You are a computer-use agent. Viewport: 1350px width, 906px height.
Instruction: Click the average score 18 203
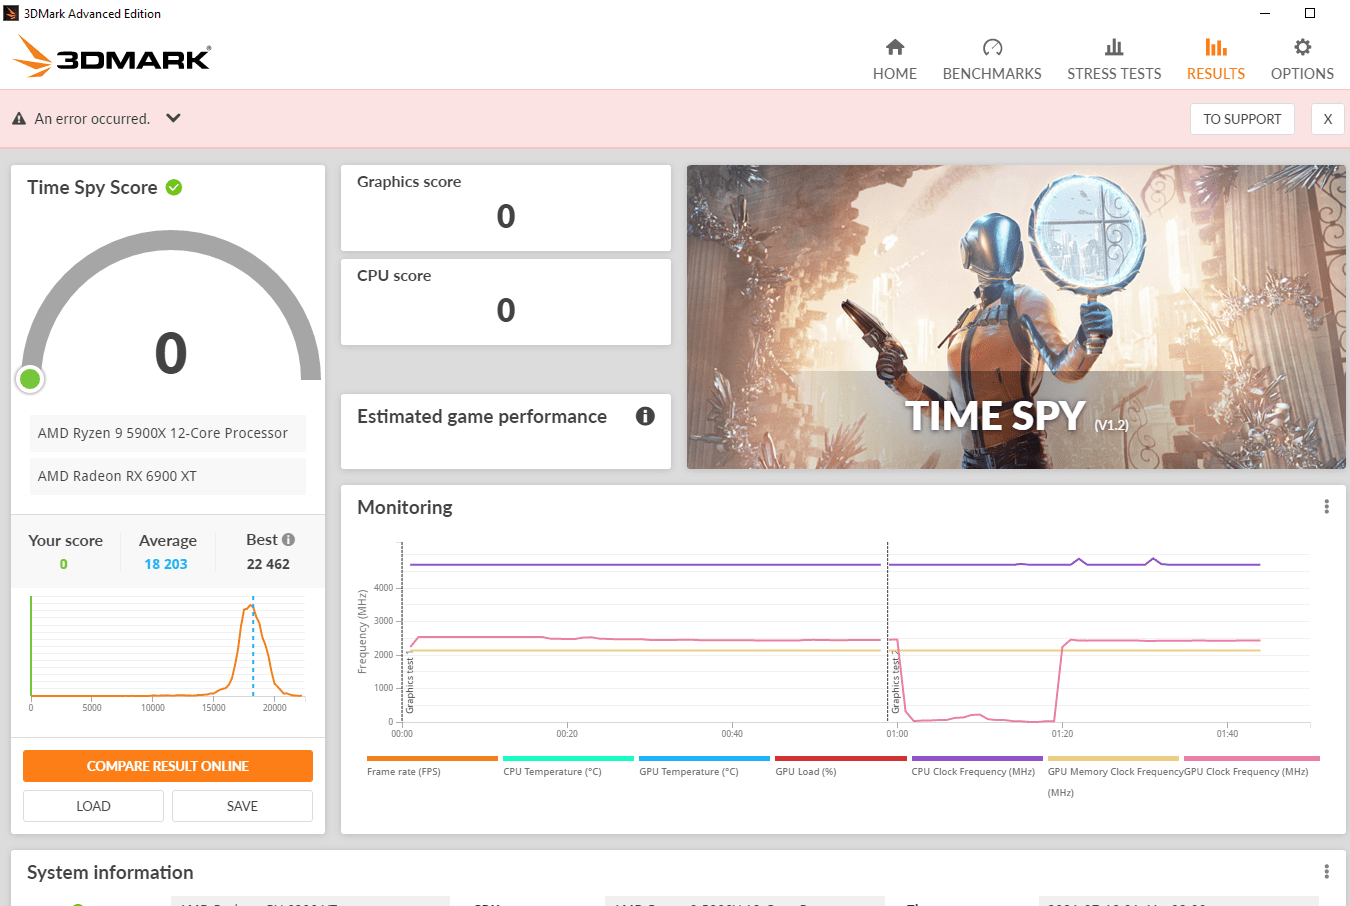(x=166, y=564)
